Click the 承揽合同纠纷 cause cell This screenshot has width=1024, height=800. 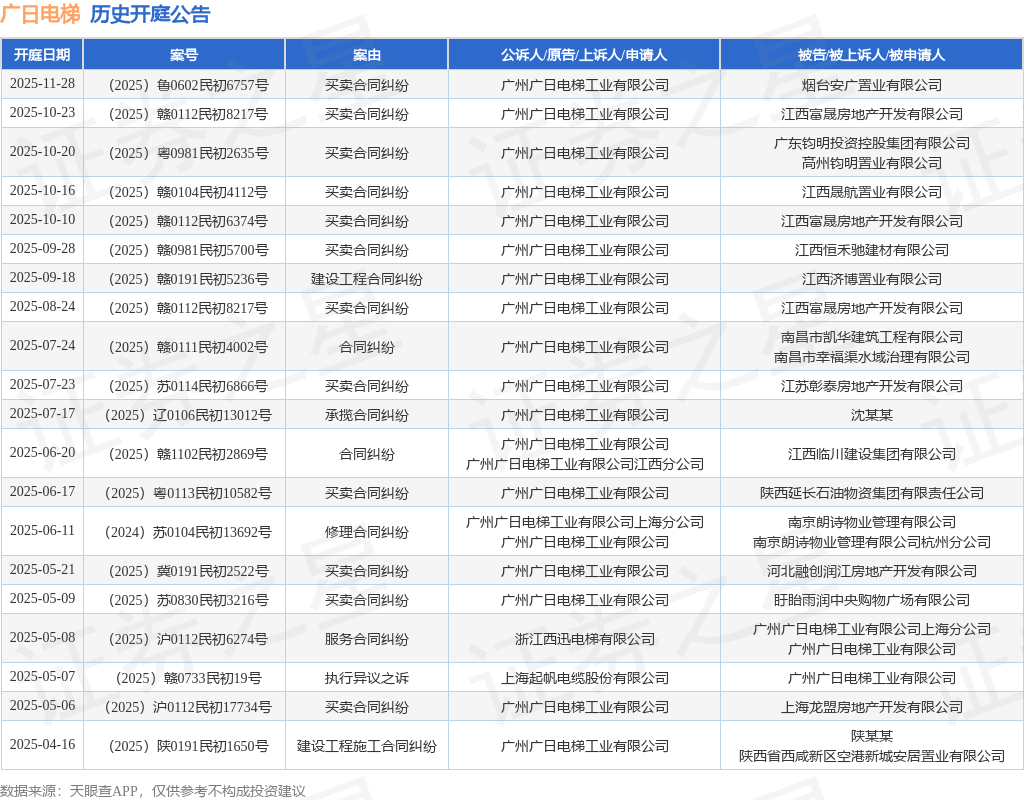click(x=366, y=415)
